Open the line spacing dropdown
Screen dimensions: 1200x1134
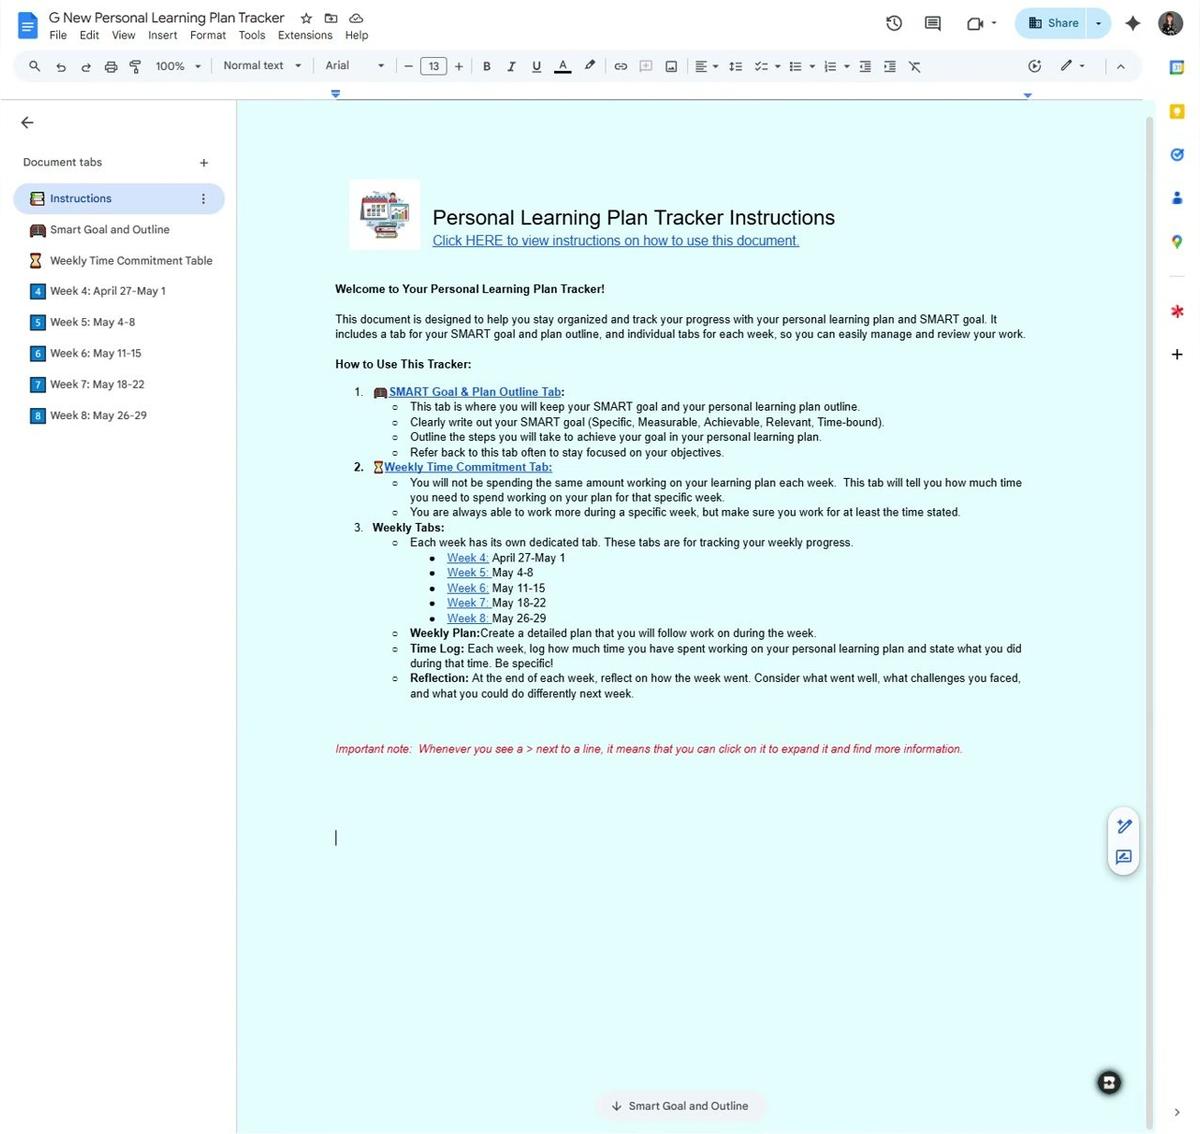(737, 66)
